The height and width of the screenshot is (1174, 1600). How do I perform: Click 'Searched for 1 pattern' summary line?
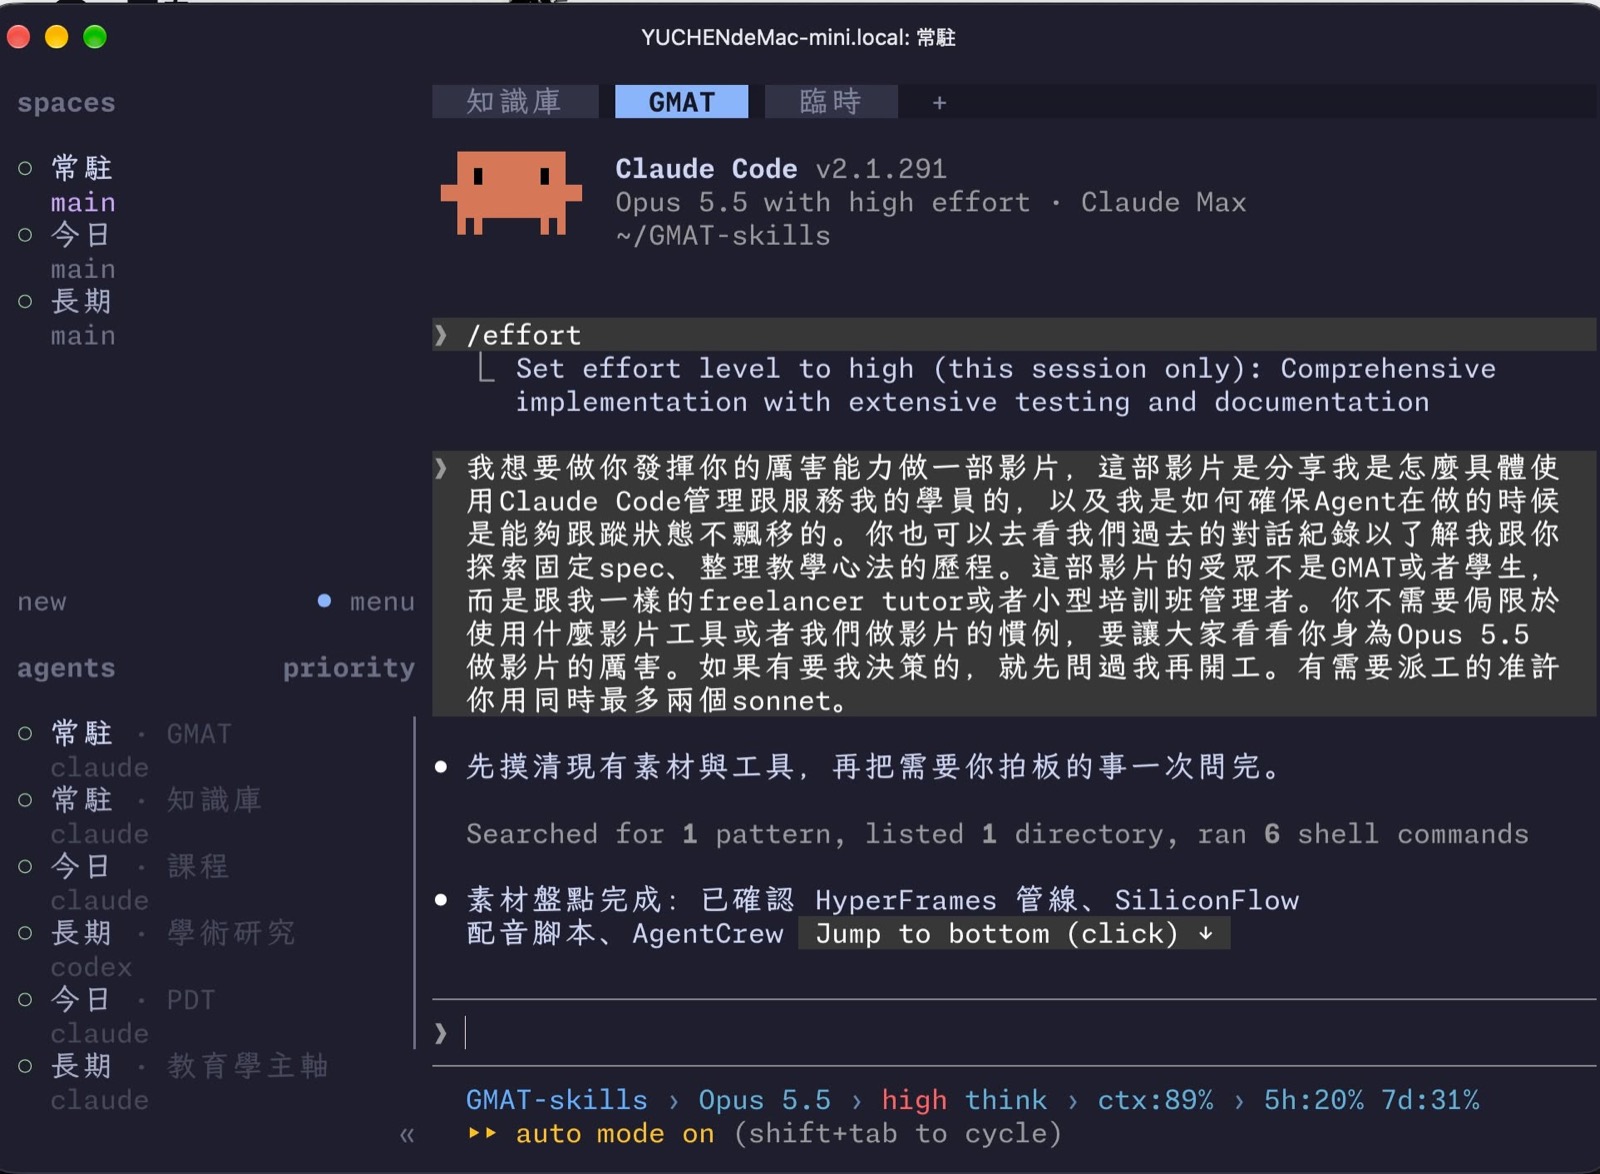pos(997,834)
